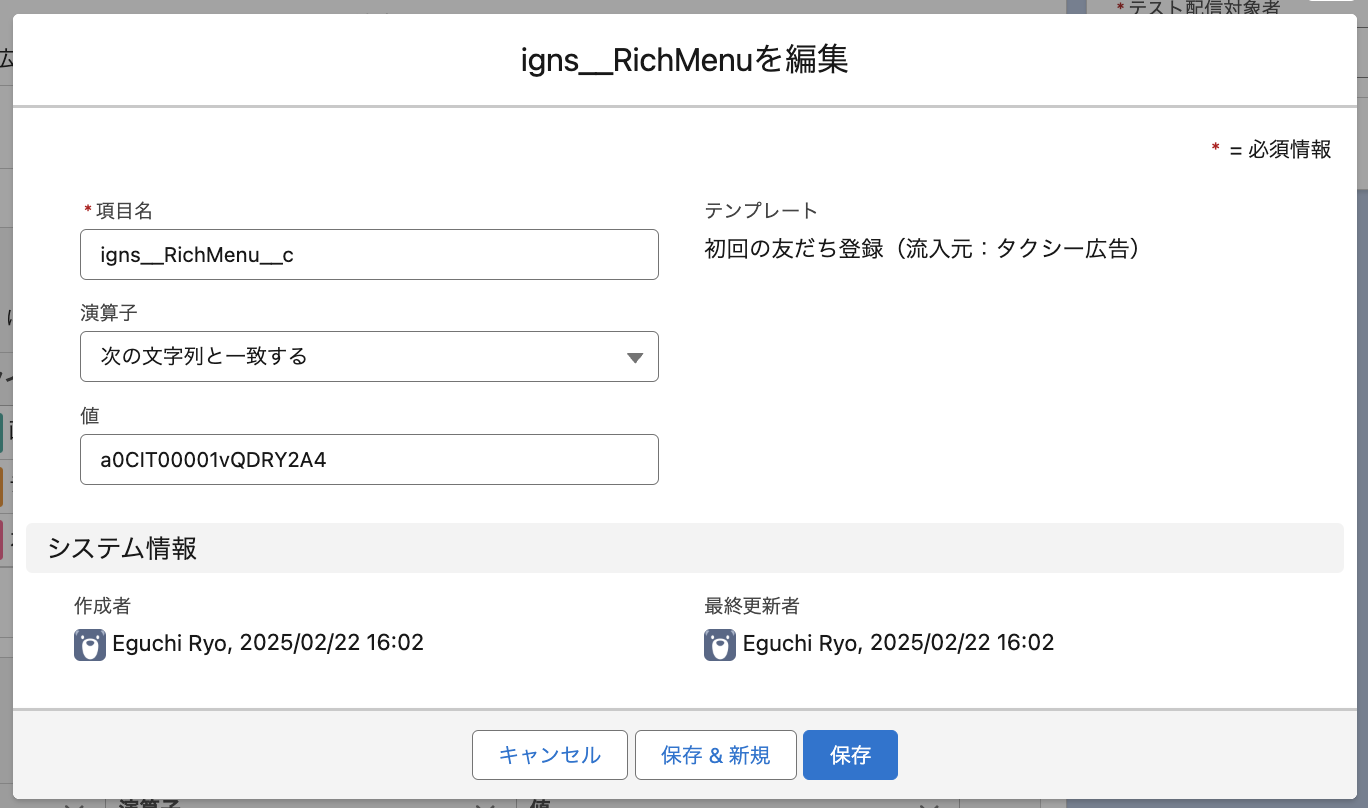The width and height of the screenshot is (1368, 808).
Task: Click the avatar icon under 作成者
Action: 90,644
